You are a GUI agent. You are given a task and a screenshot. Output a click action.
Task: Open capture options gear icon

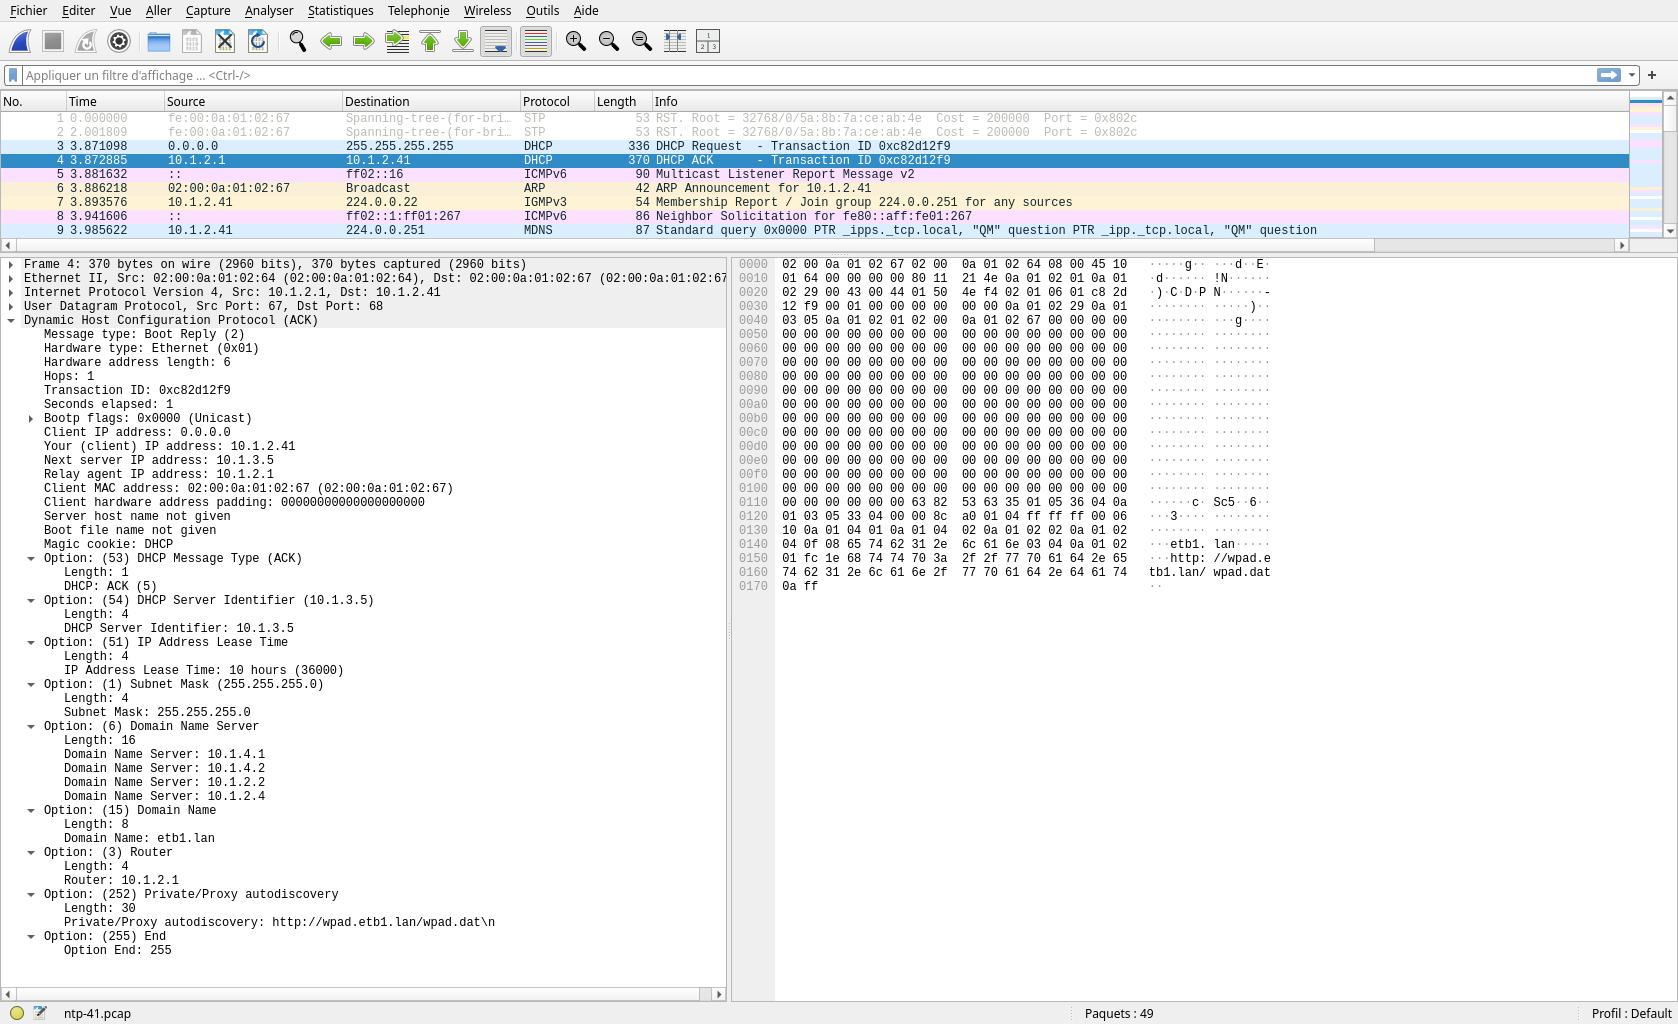coord(119,41)
